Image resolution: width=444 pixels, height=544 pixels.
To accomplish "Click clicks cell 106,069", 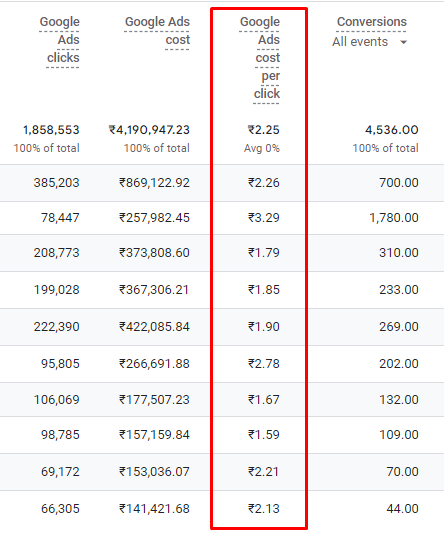I will point(57,400).
